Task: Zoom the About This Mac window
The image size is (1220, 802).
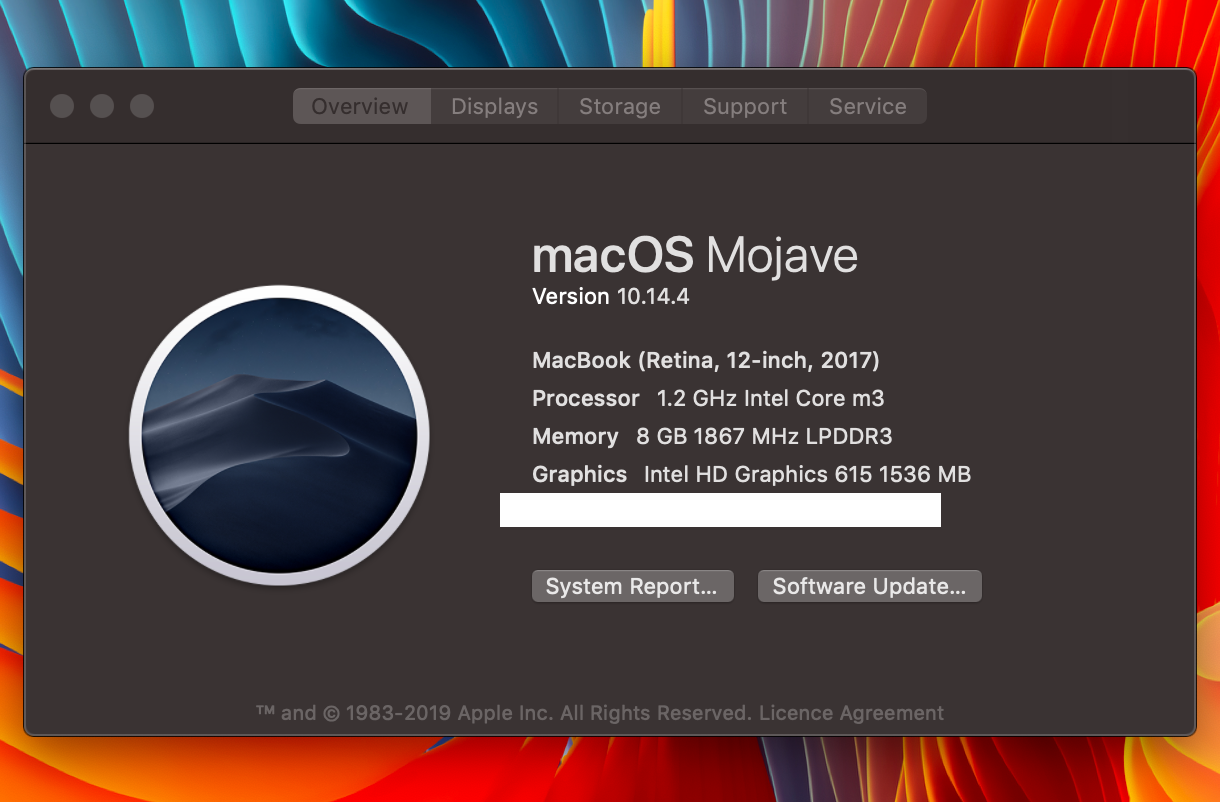Action: 142,106
